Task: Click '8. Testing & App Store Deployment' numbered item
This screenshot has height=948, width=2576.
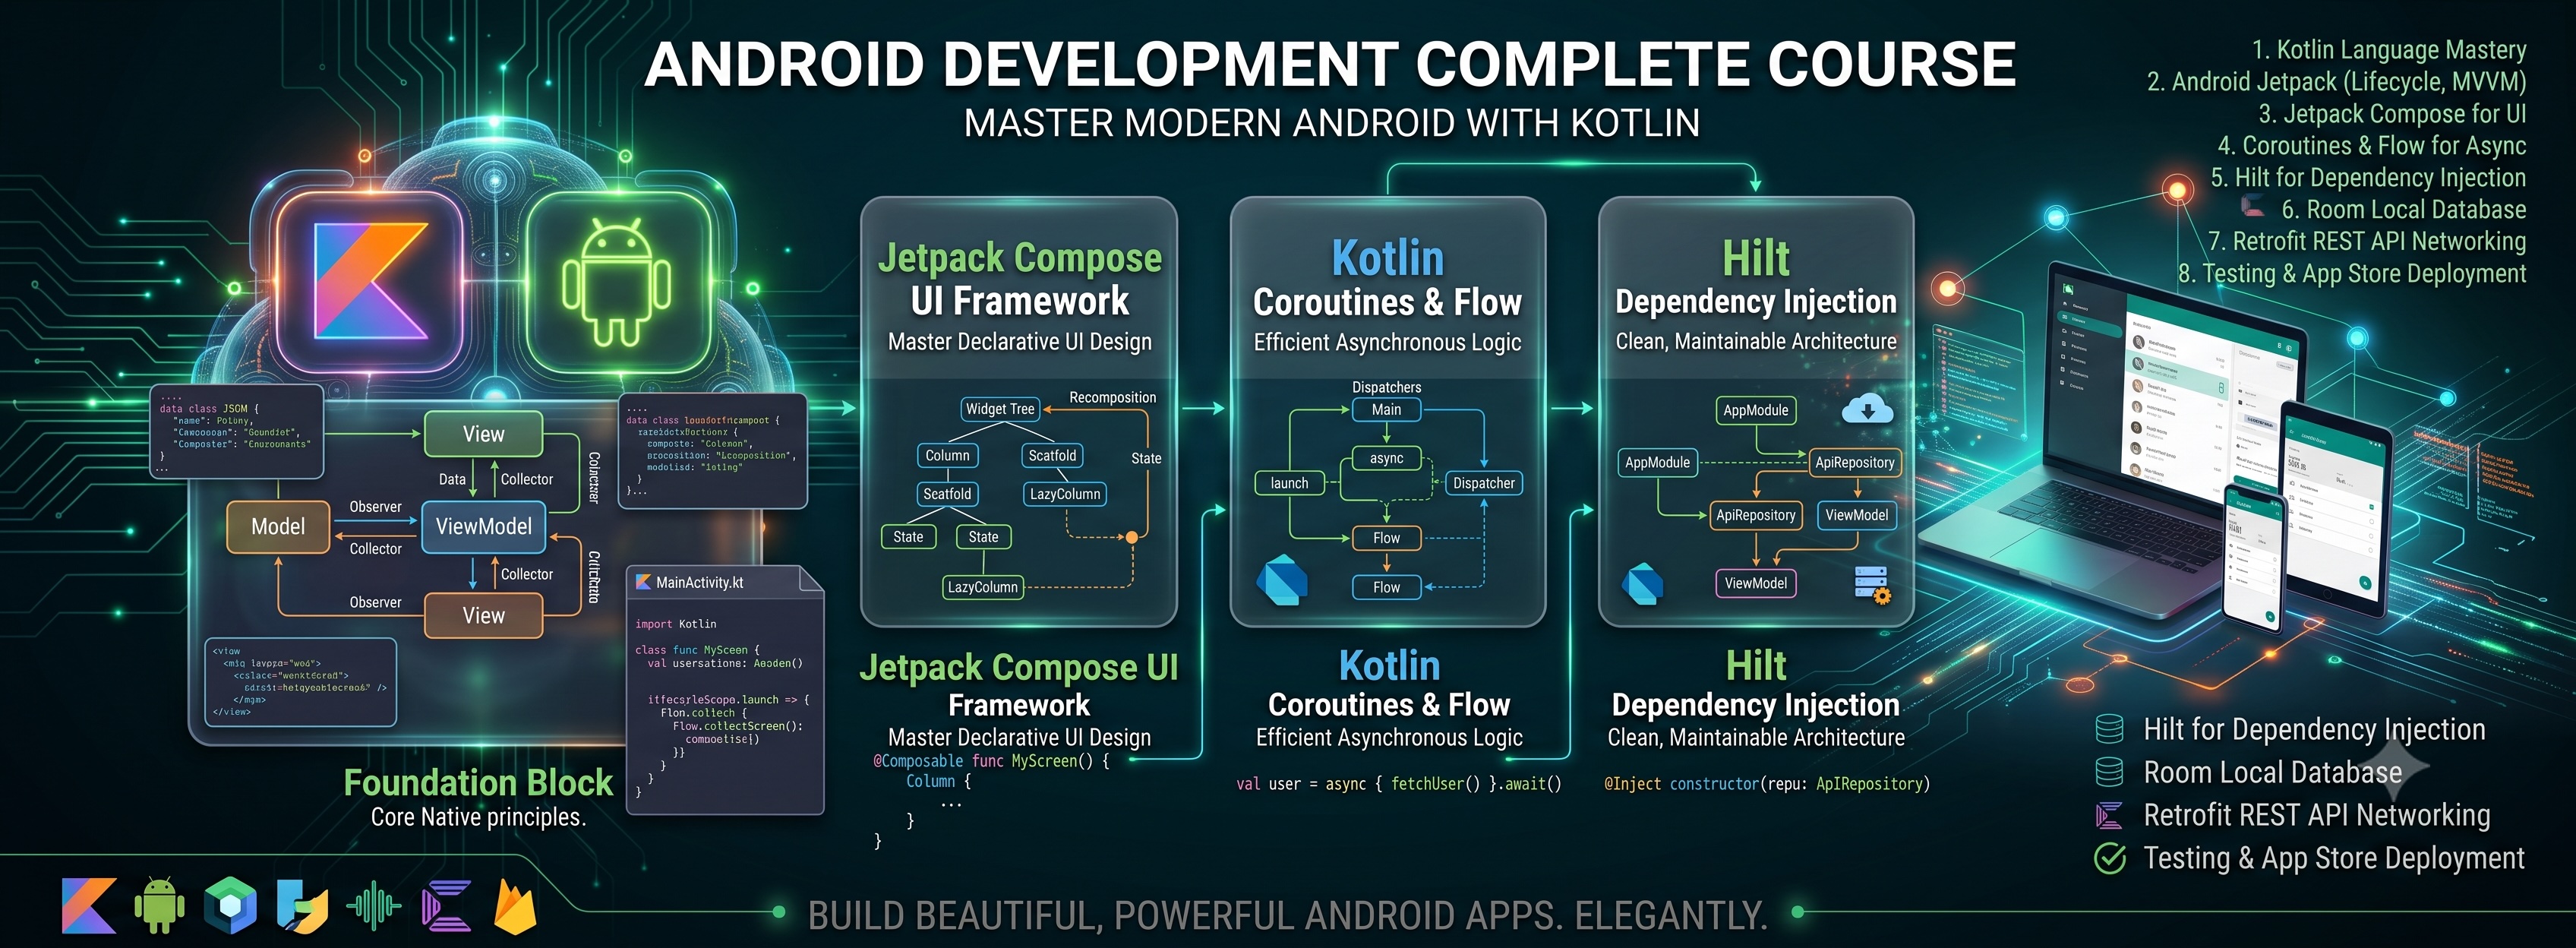Action: click(2352, 274)
